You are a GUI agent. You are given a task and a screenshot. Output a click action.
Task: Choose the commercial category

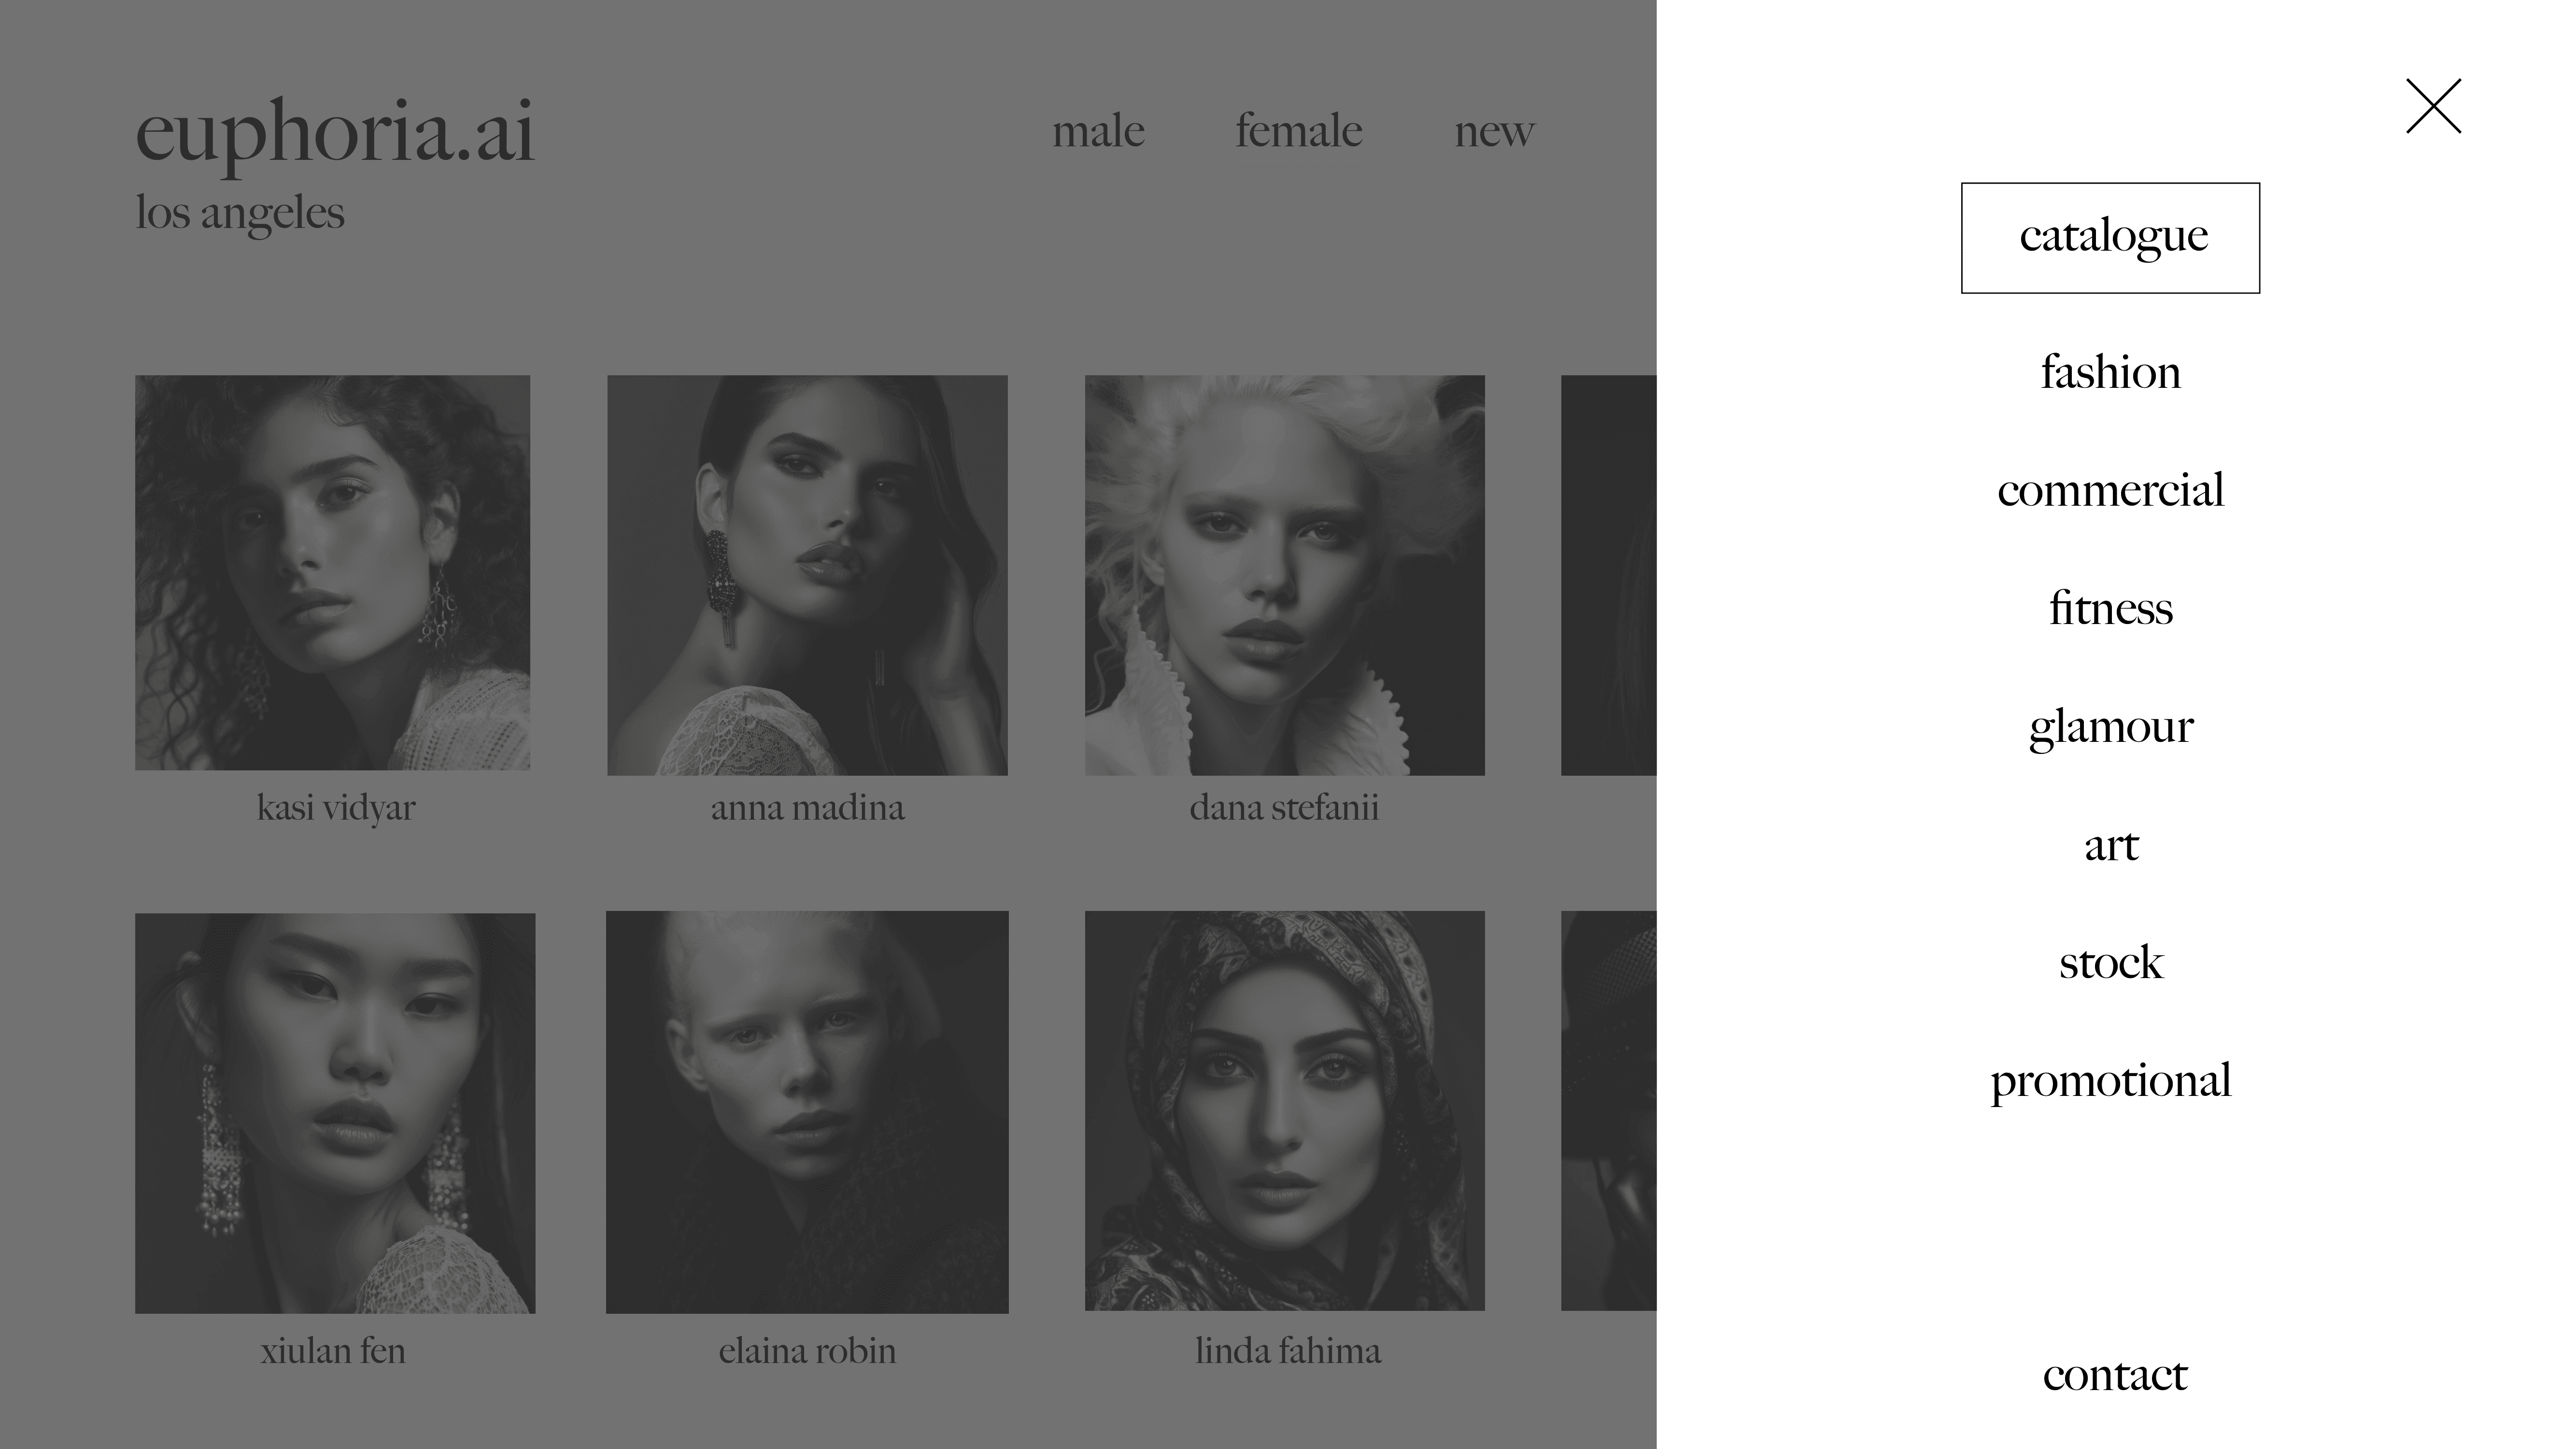(2110, 490)
